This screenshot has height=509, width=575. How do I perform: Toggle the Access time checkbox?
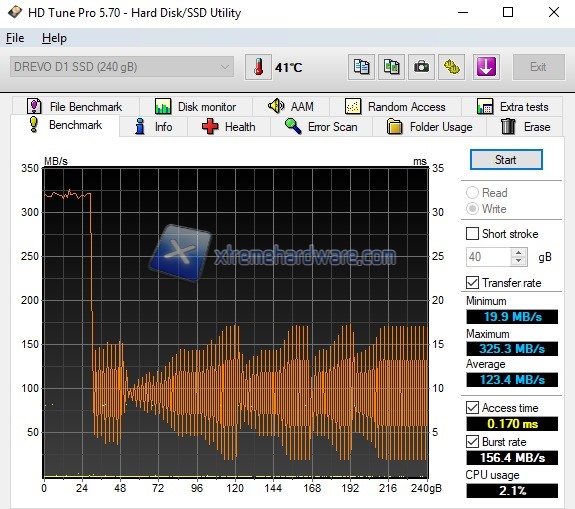[x=472, y=408]
